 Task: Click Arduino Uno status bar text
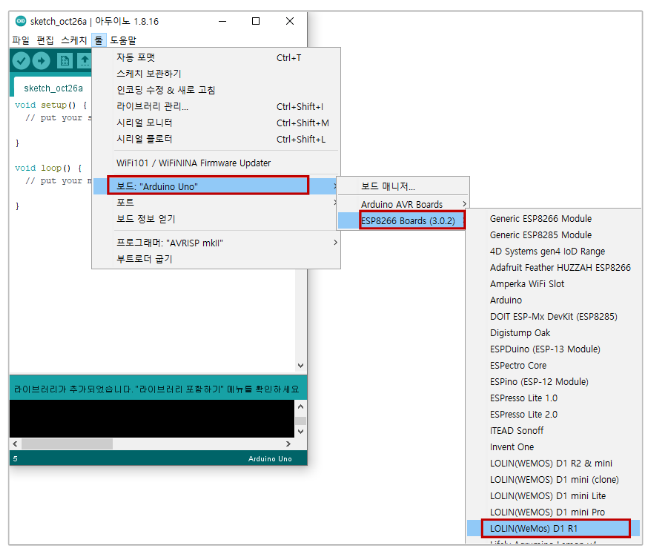pos(270,459)
